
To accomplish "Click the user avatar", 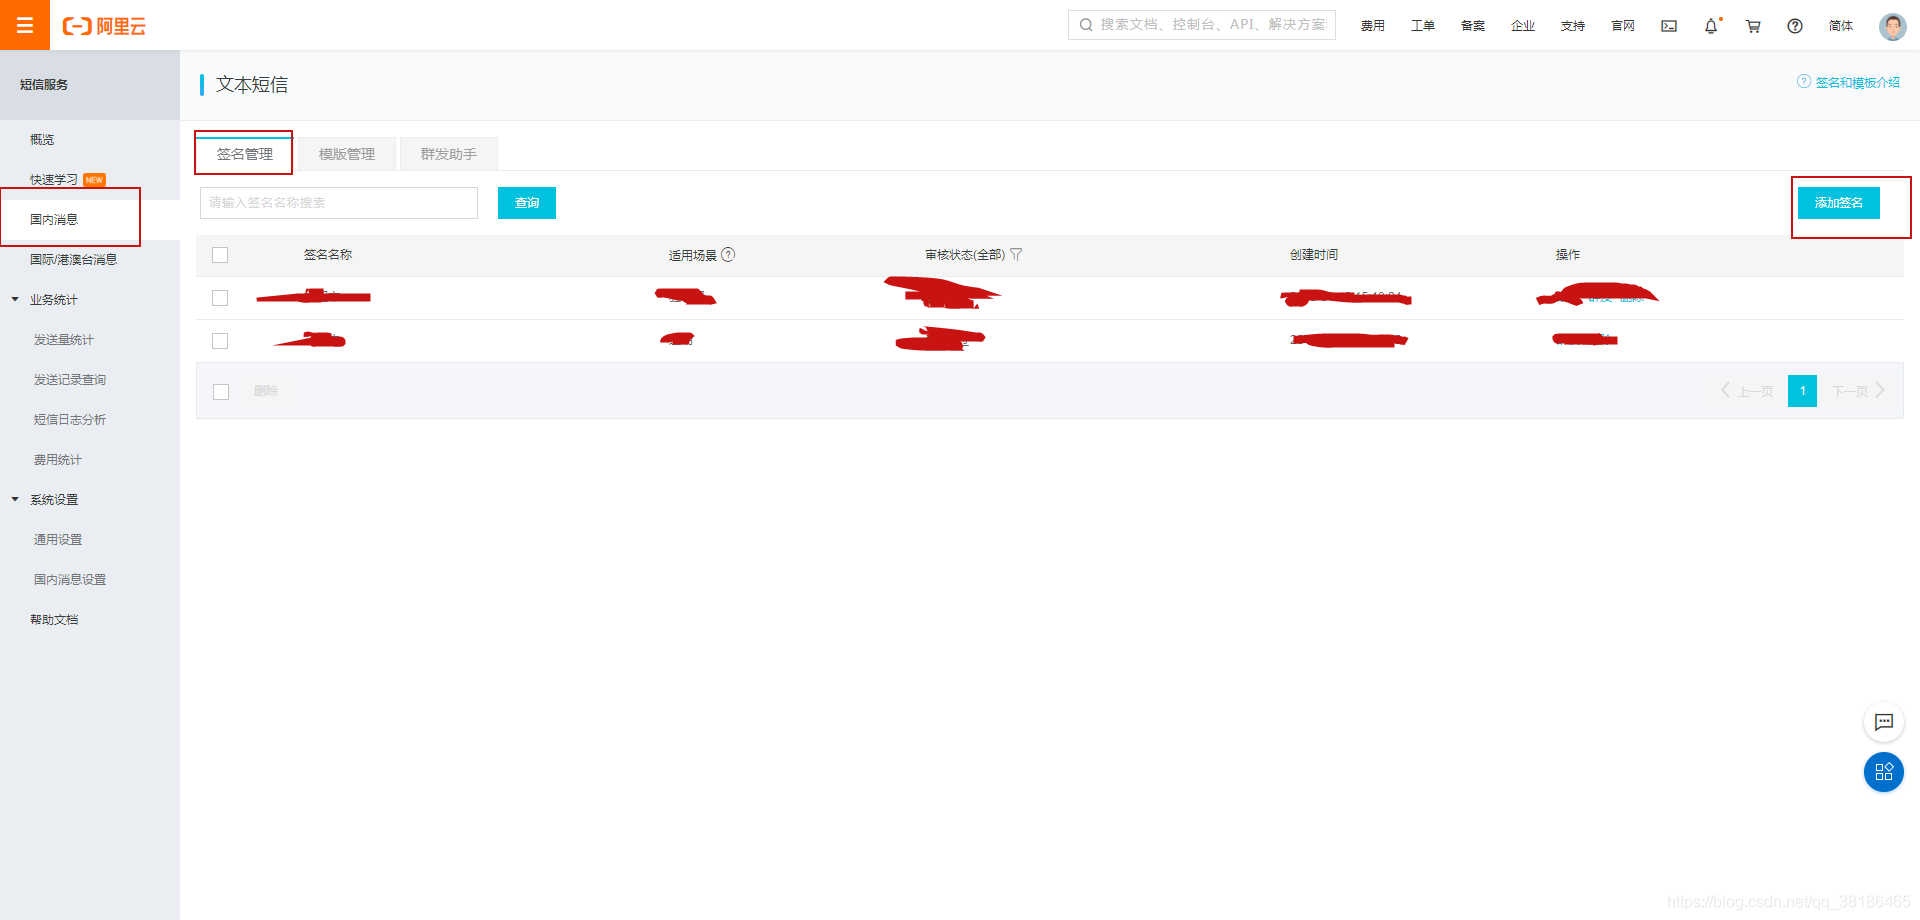I will 1892,26.
